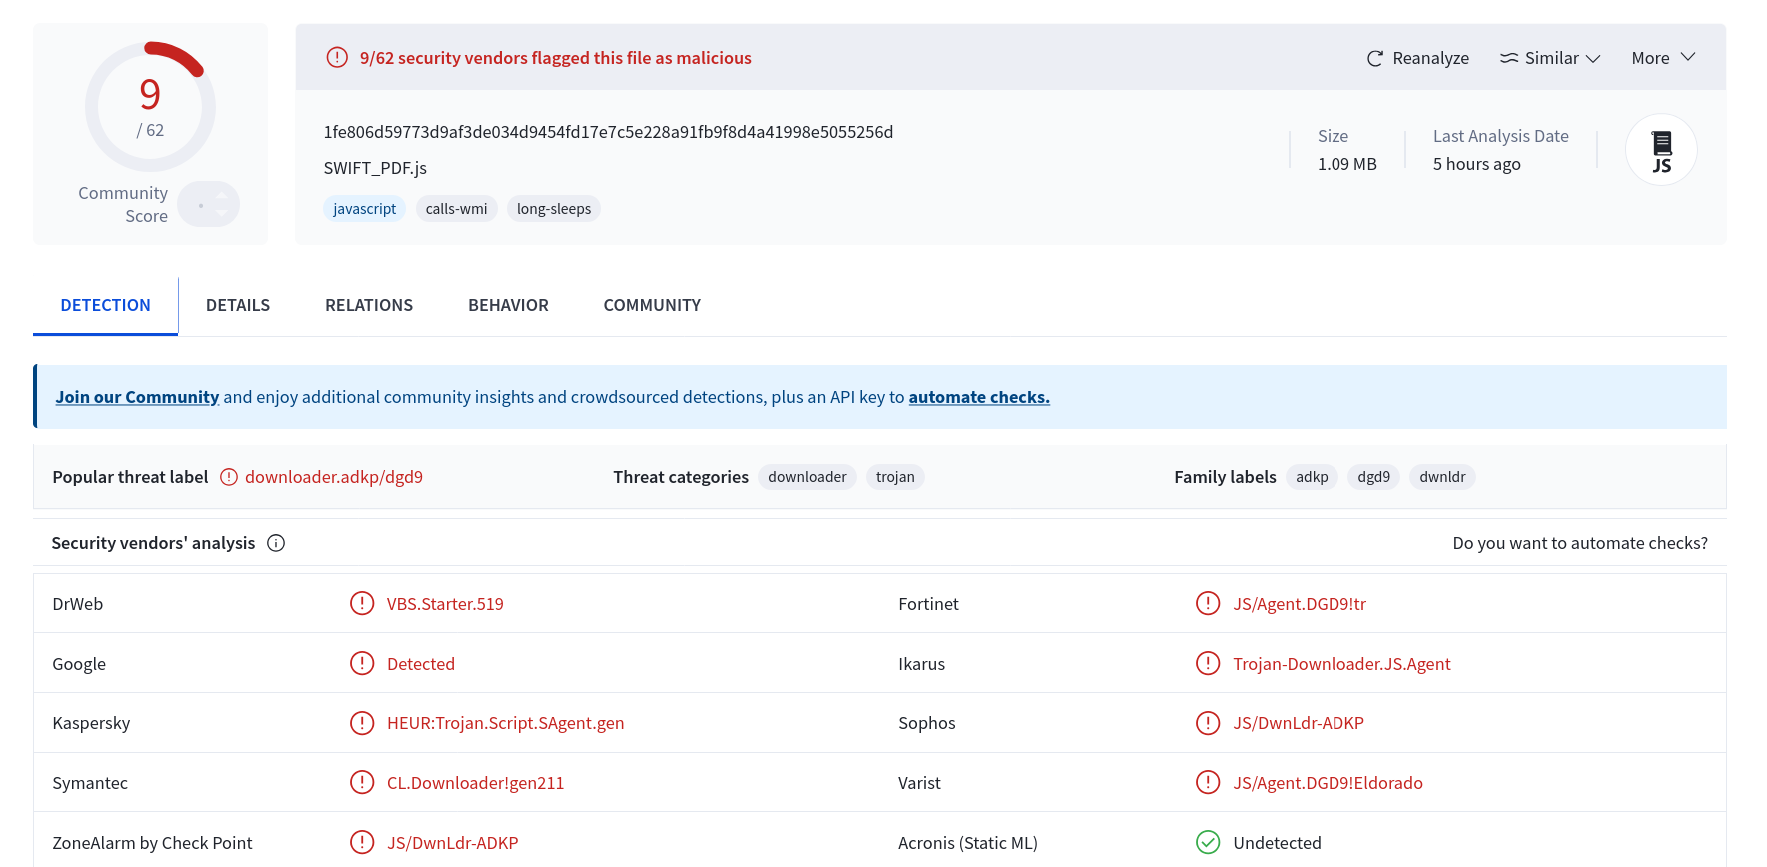The image size is (1767, 867).
Task: Click the alert icon next to popular threat label
Action: click(229, 477)
